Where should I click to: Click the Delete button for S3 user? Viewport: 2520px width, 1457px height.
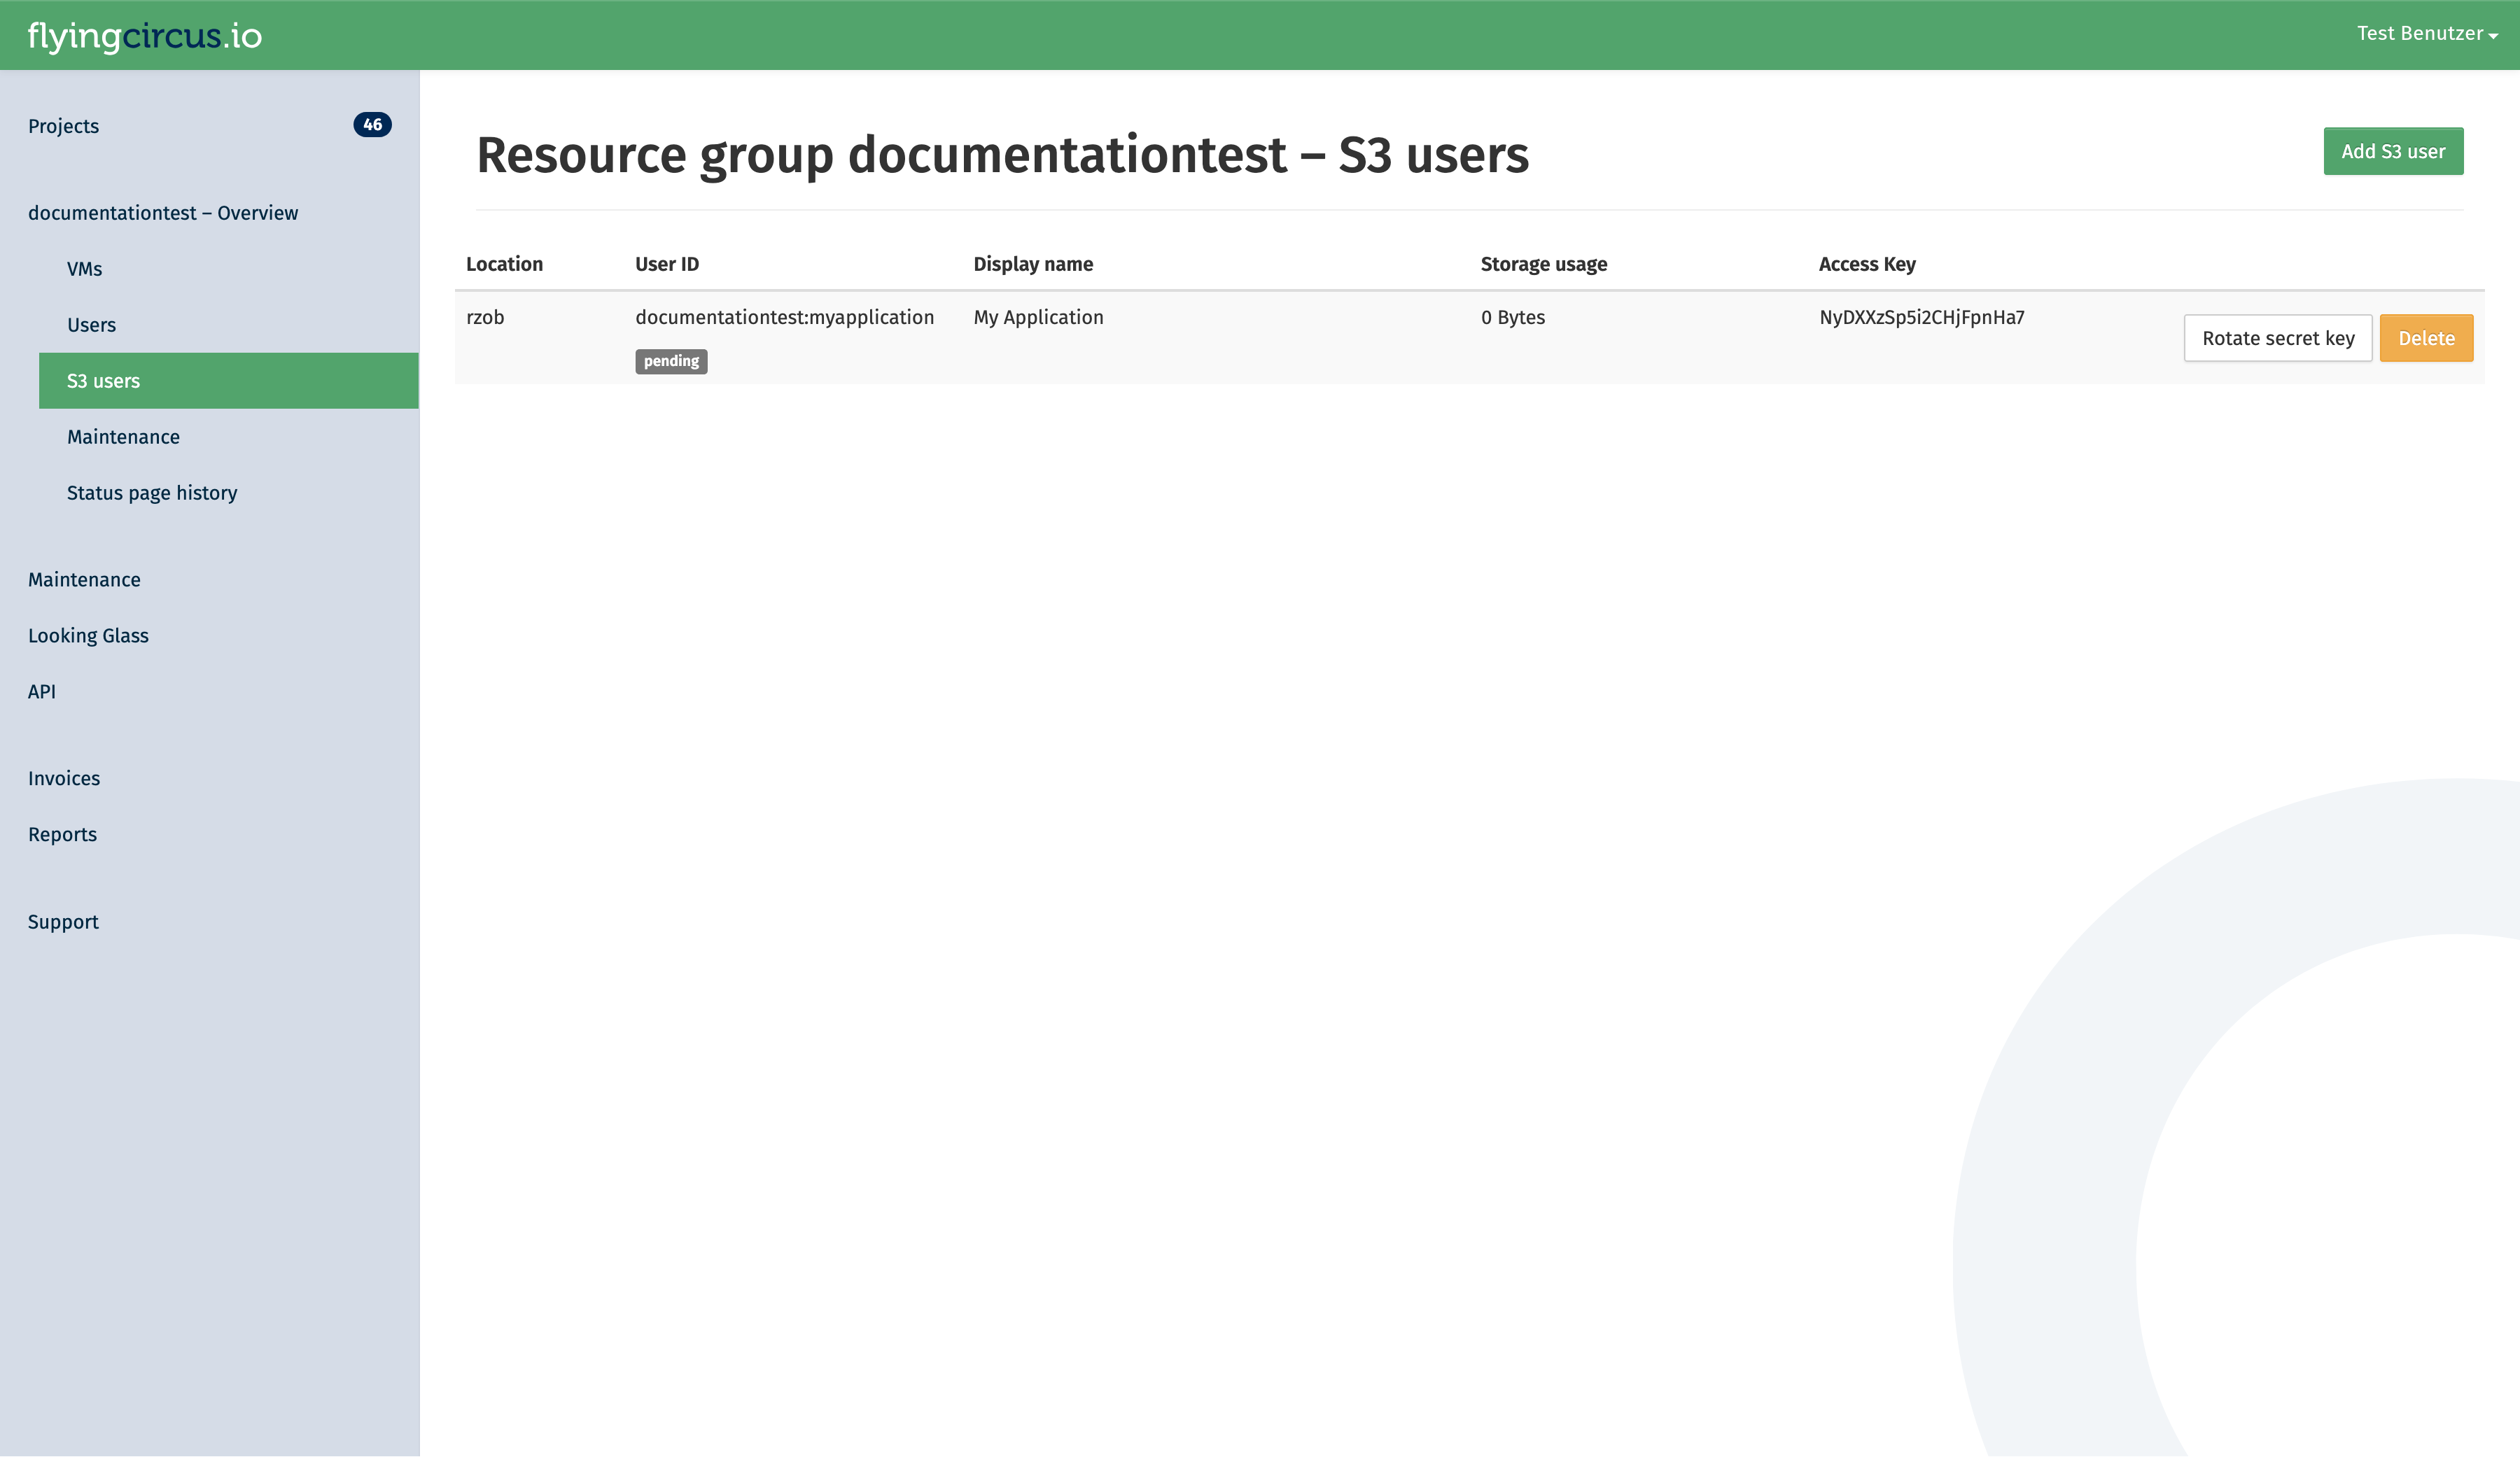pos(2426,338)
